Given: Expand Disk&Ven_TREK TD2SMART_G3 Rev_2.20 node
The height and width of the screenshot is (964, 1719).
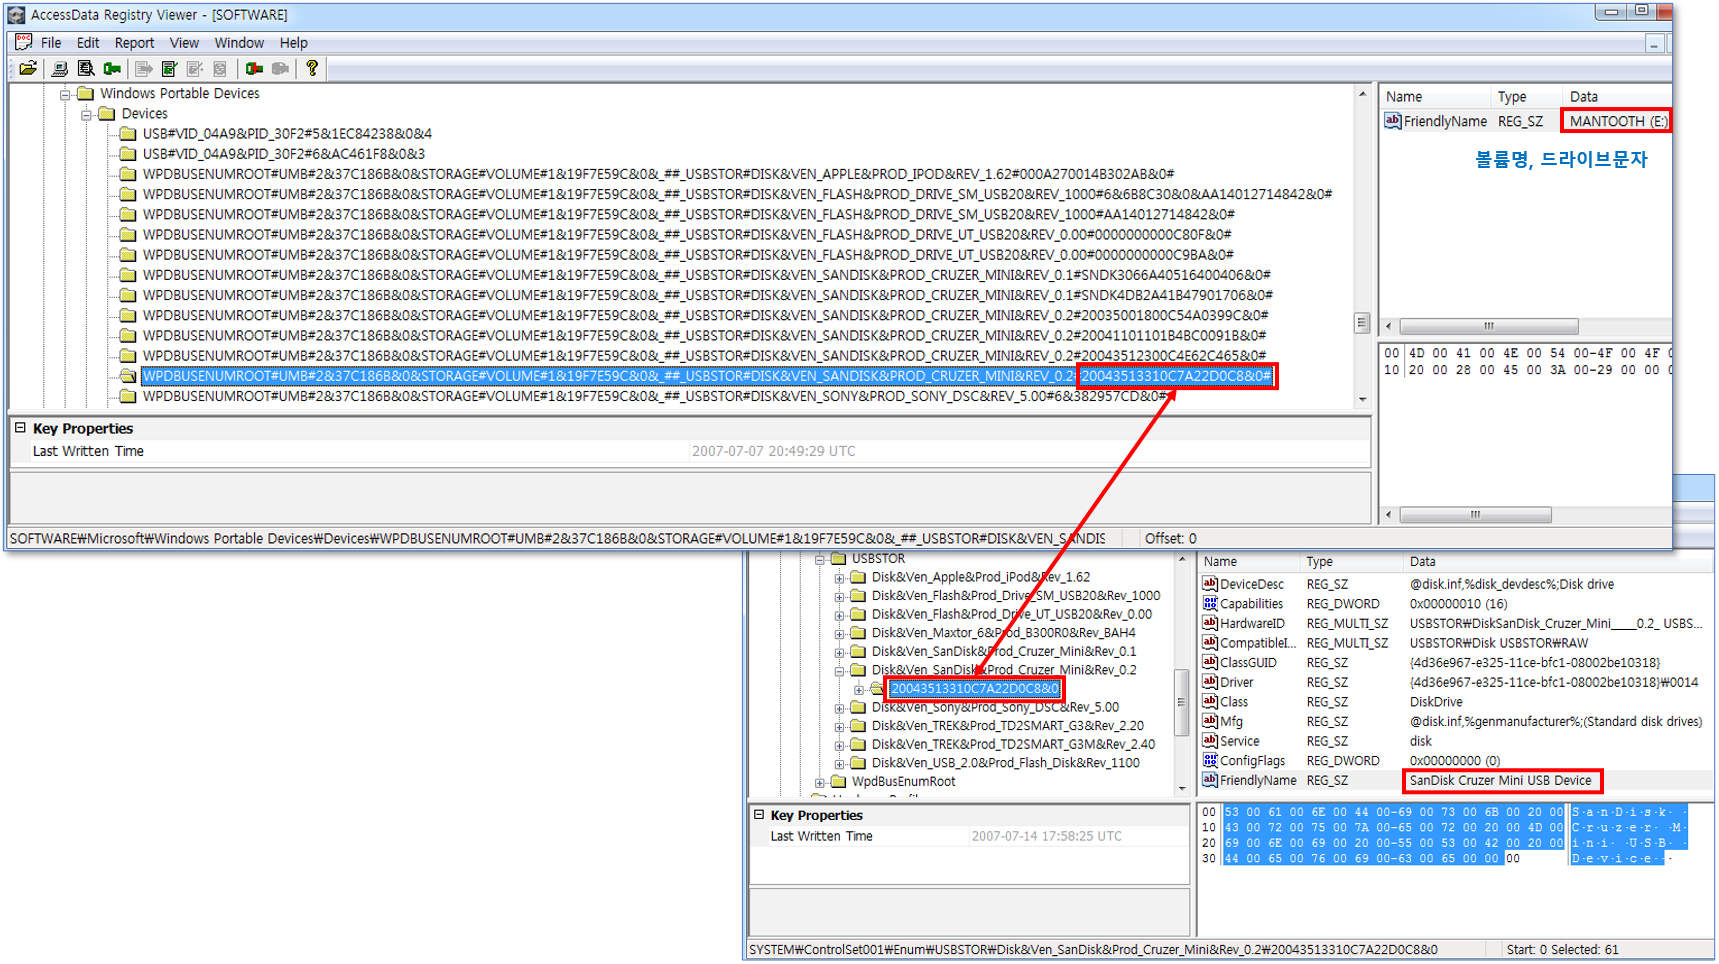Looking at the screenshot, I should [x=840, y=726].
